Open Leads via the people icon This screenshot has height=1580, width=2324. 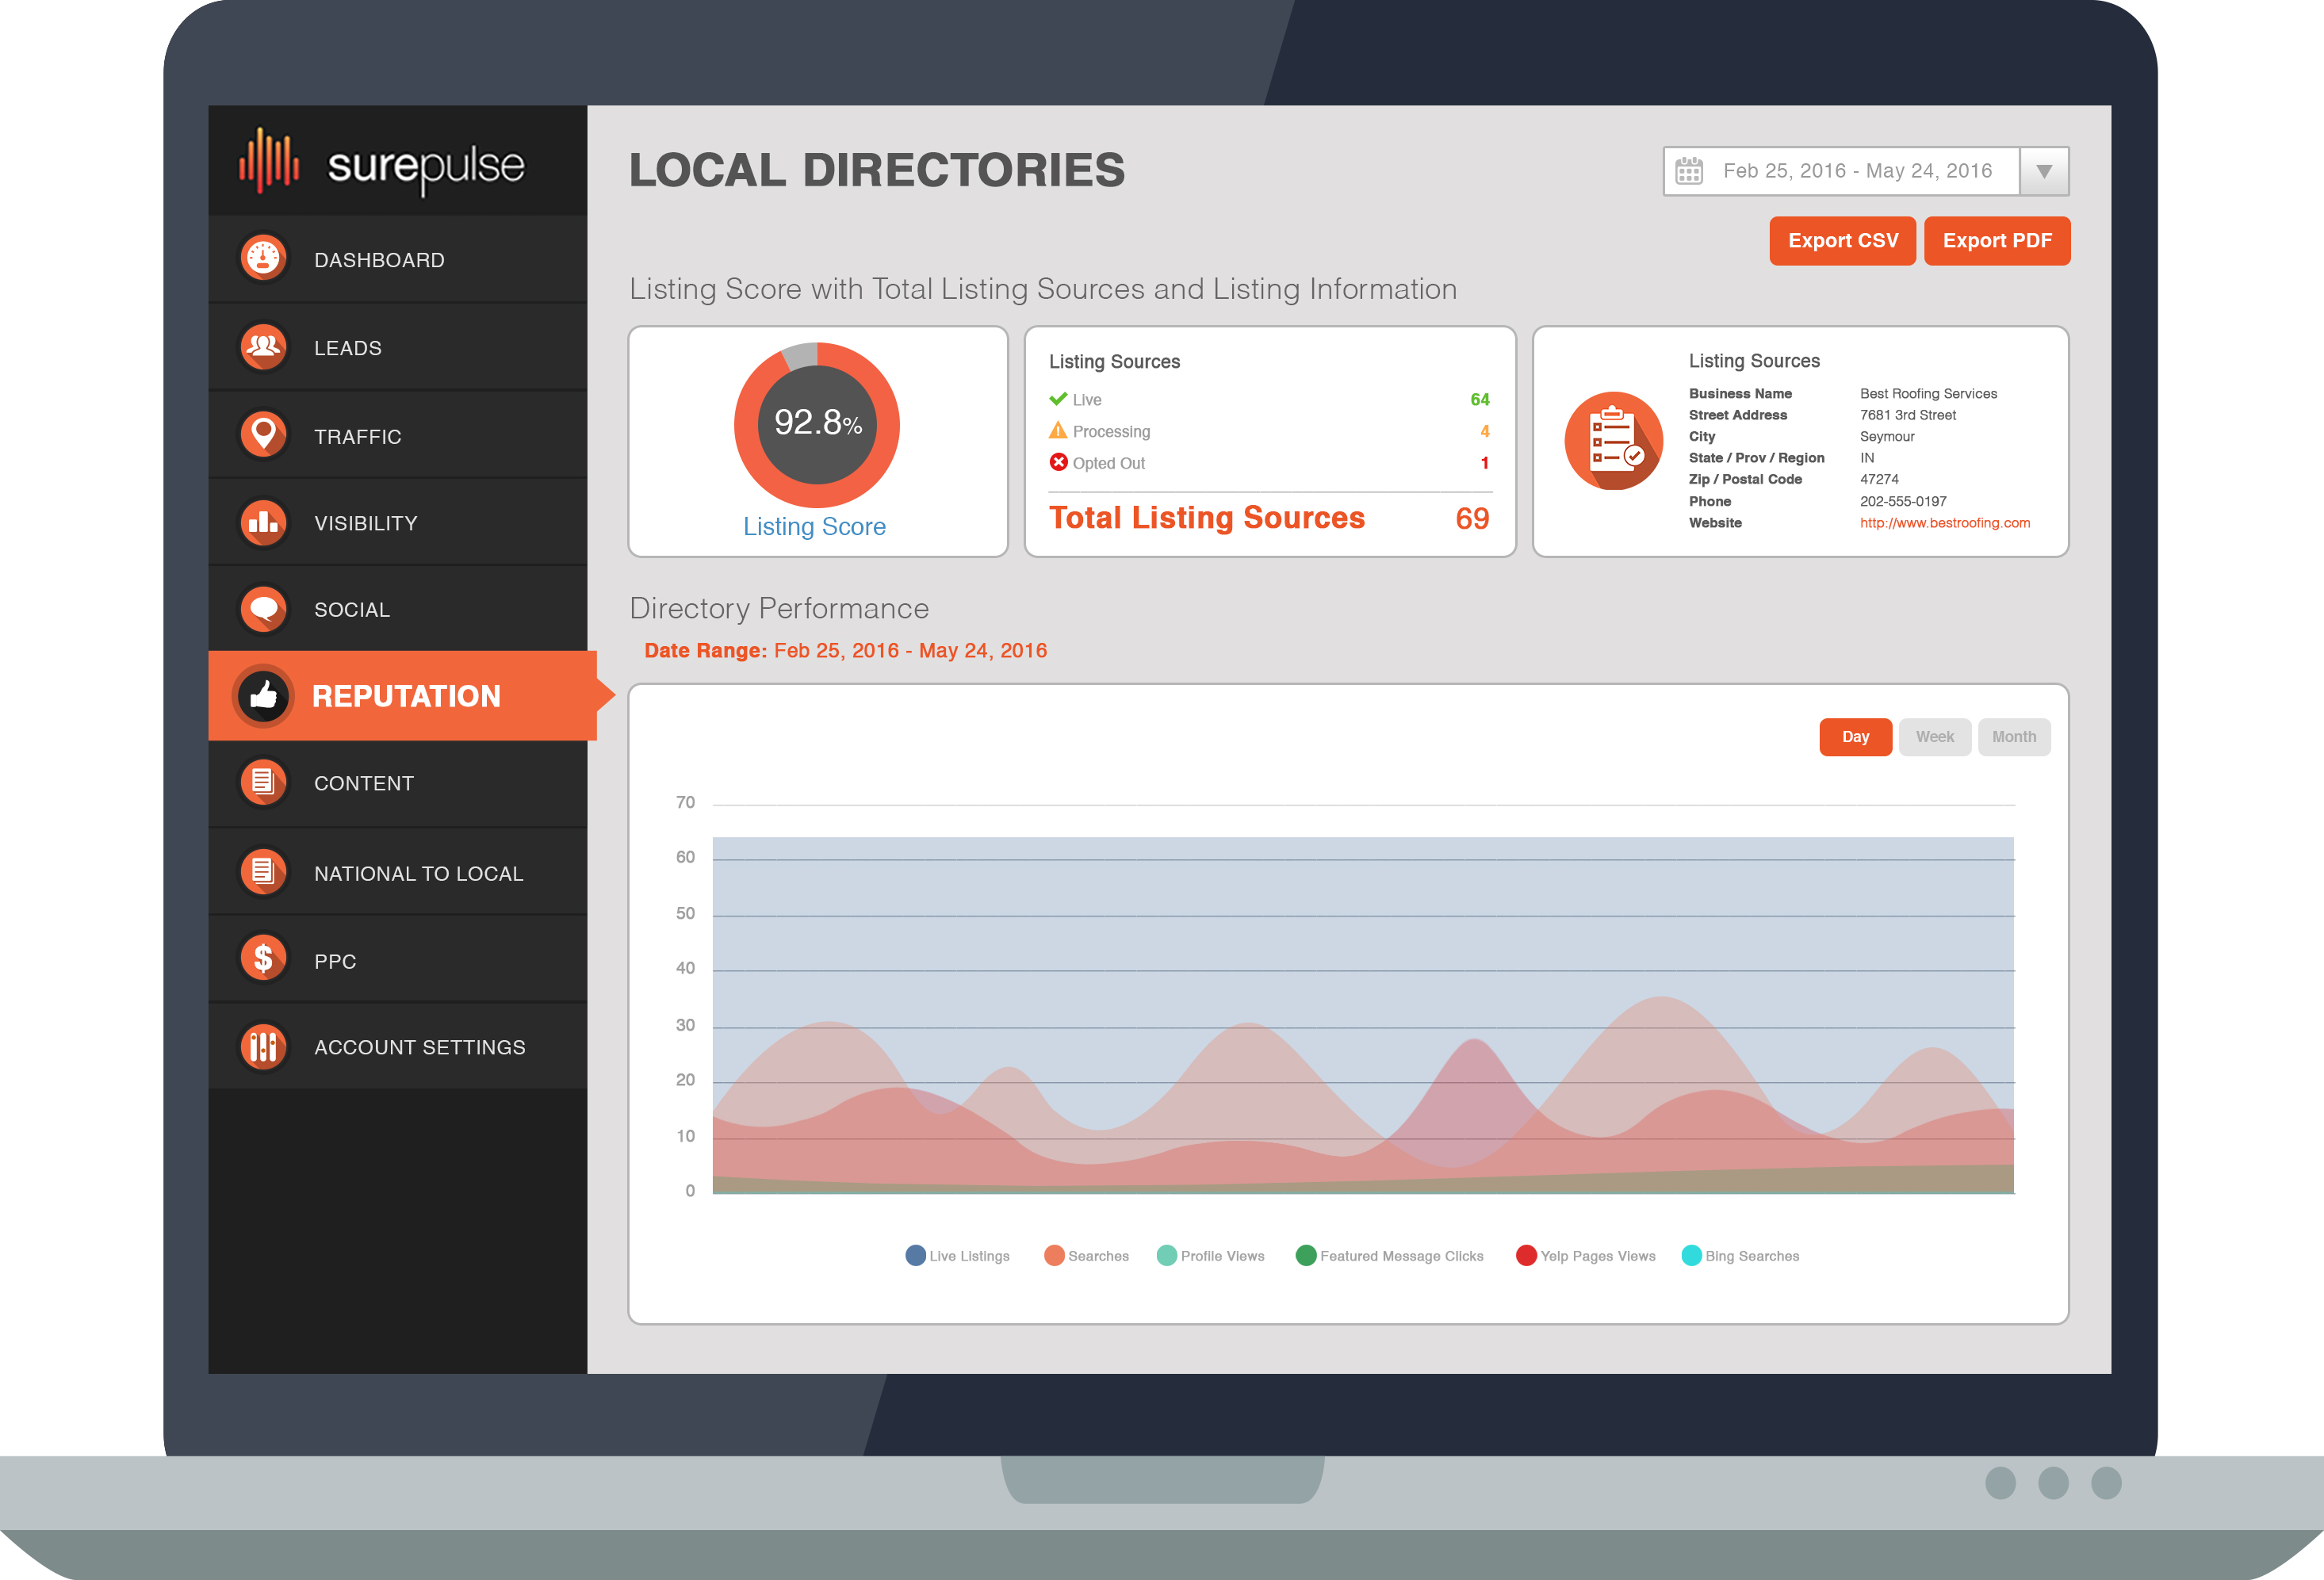tap(263, 347)
